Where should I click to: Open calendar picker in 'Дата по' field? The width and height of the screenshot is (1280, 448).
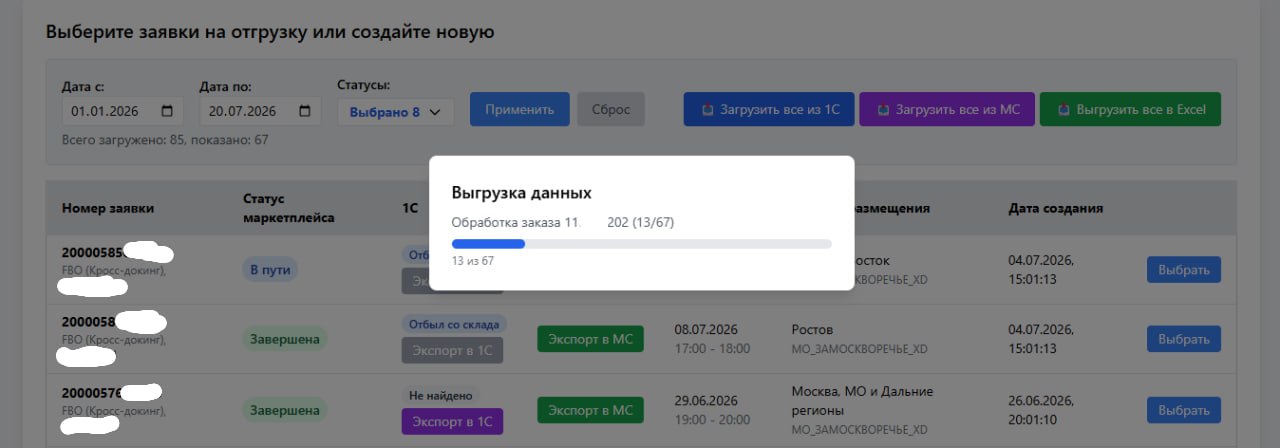click(x=305, y=111)
